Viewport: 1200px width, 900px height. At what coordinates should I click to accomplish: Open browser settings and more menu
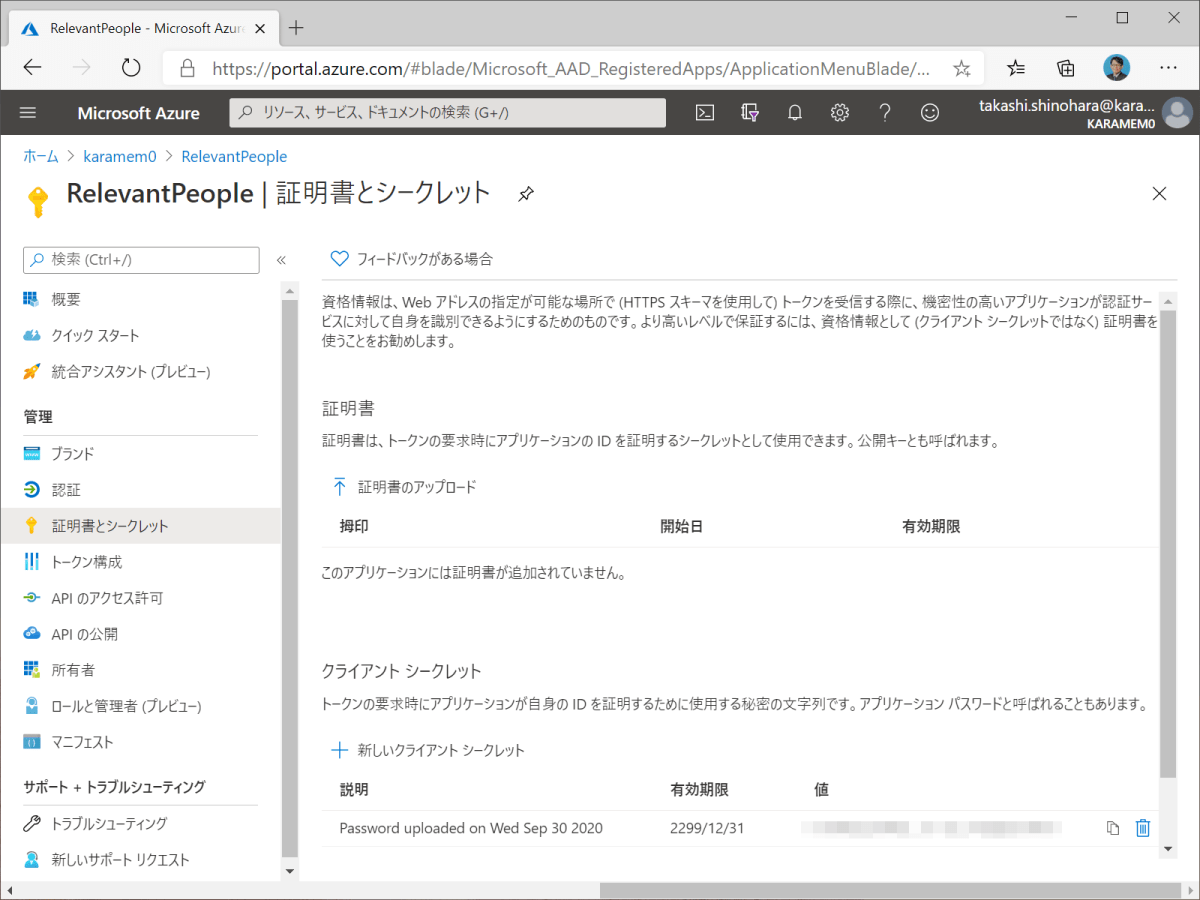tap(1167, 68)
